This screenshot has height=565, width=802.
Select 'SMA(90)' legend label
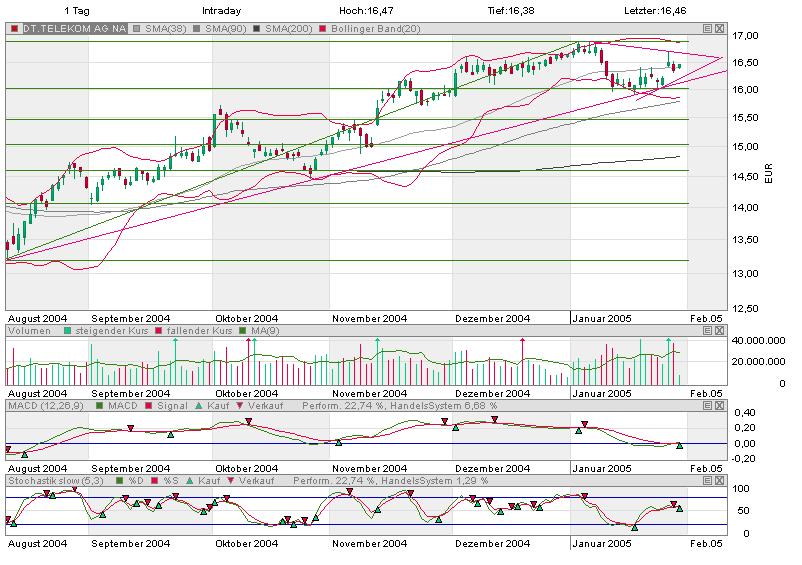coord(226,29)
